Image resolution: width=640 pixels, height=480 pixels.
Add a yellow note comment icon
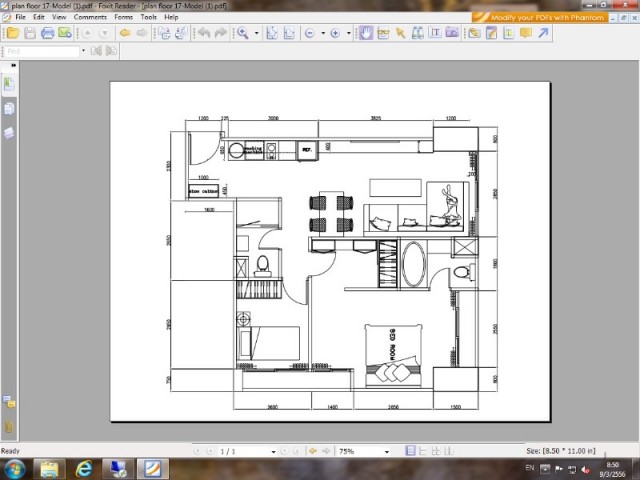pyautogui.click(x=525, y=33)
